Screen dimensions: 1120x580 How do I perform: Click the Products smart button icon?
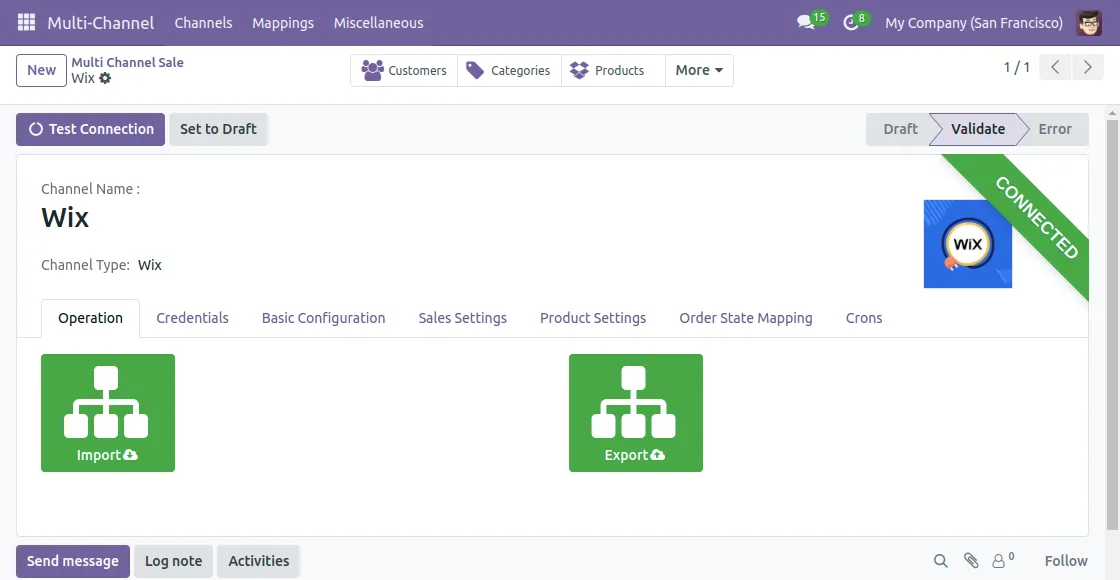click(x=578, y=70)
